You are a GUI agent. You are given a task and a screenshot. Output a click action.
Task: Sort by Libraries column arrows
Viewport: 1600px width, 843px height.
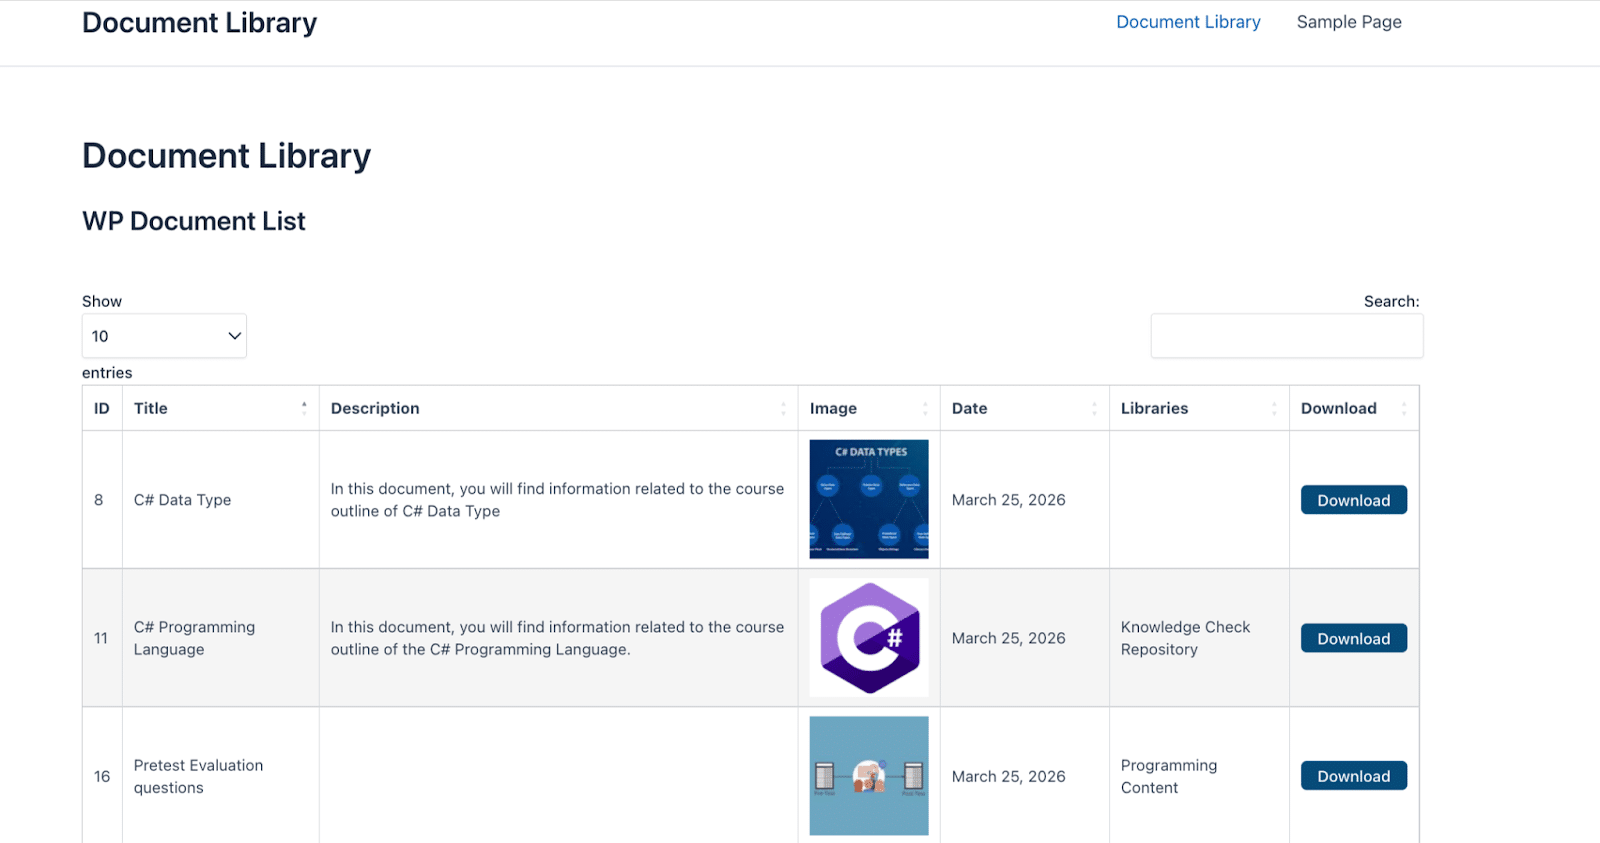click(x=1274, y=408)
